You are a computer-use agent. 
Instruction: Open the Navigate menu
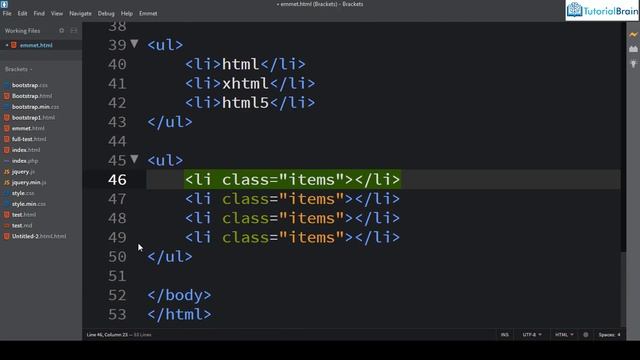pos(80,13)
